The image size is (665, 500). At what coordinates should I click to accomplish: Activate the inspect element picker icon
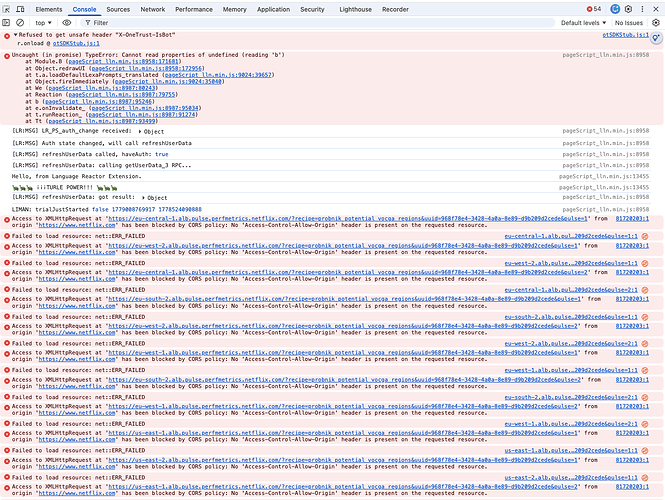[6, 9]
